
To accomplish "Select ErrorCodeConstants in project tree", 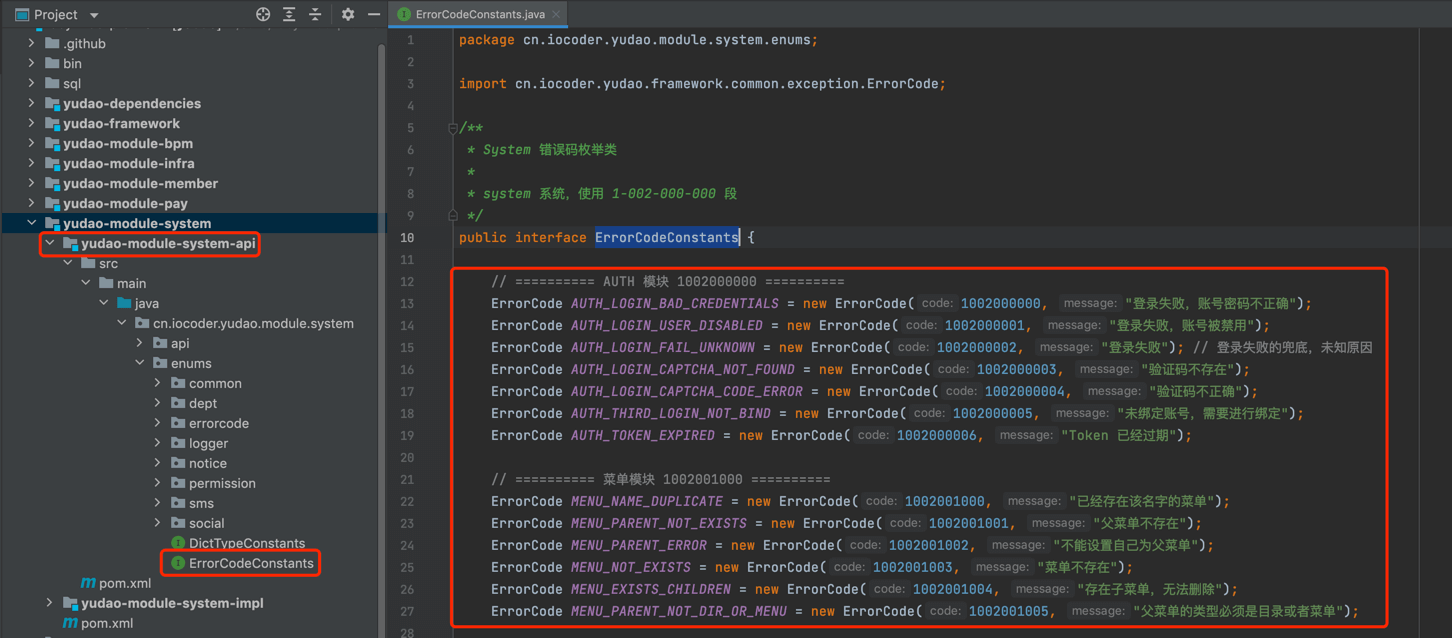I will pos(250,564).
